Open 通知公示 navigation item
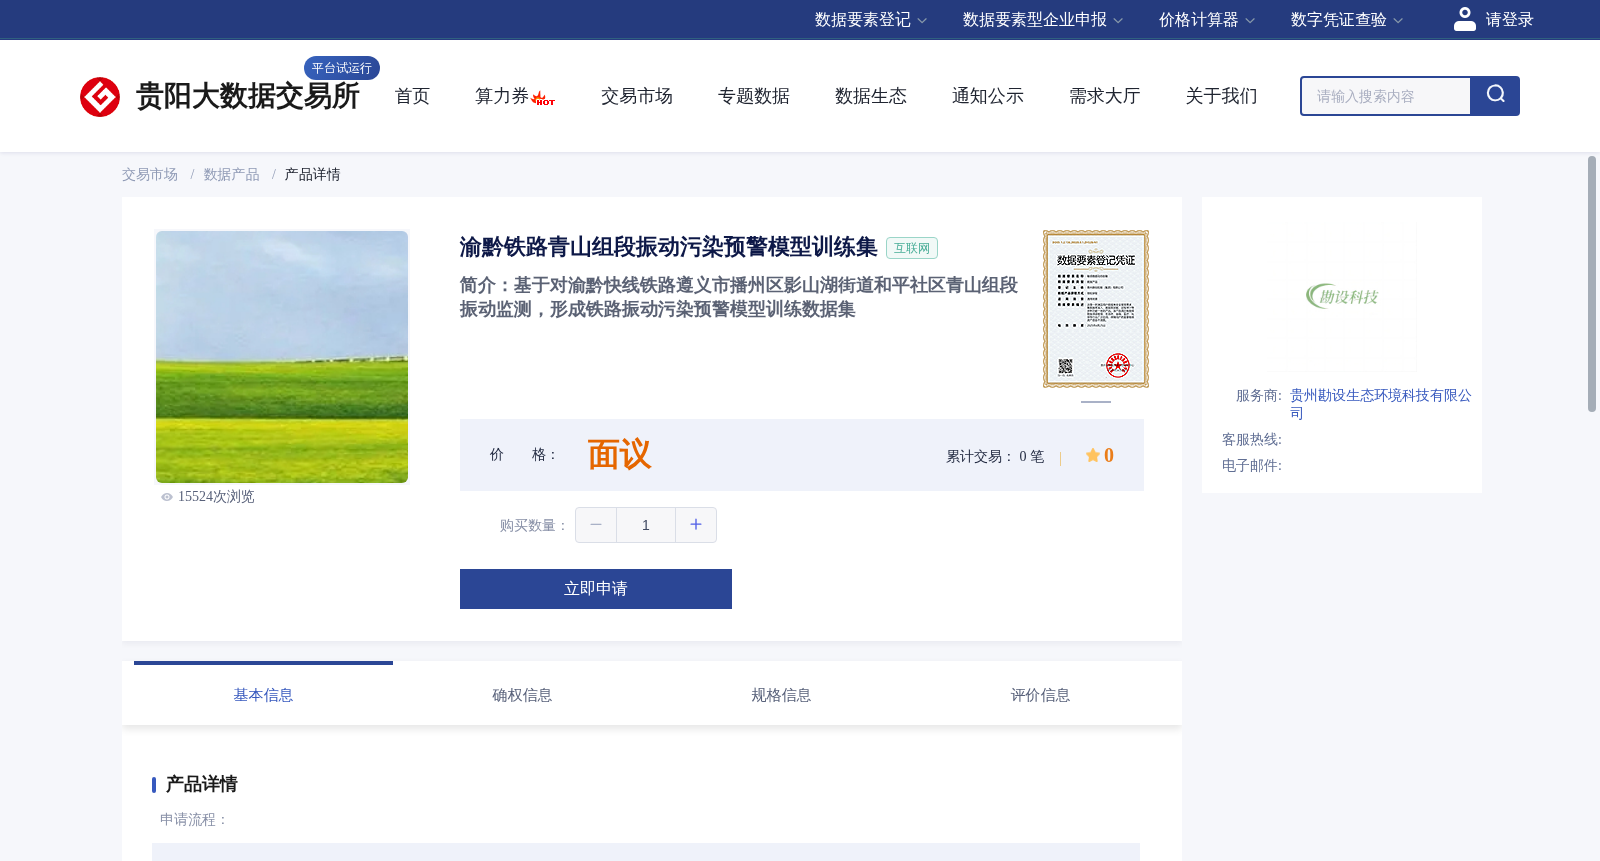The height and width of the screenshot is (861, 1600). [x=988, y=96]
